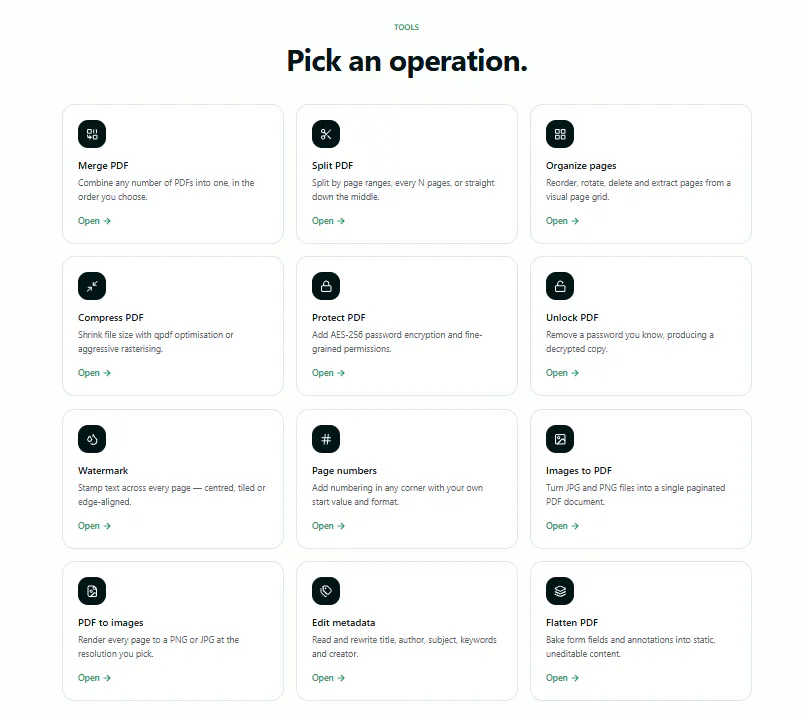Open the Split PDF tool link
The height and width of the screenshot is (717, 807).
tap(328, 221)
